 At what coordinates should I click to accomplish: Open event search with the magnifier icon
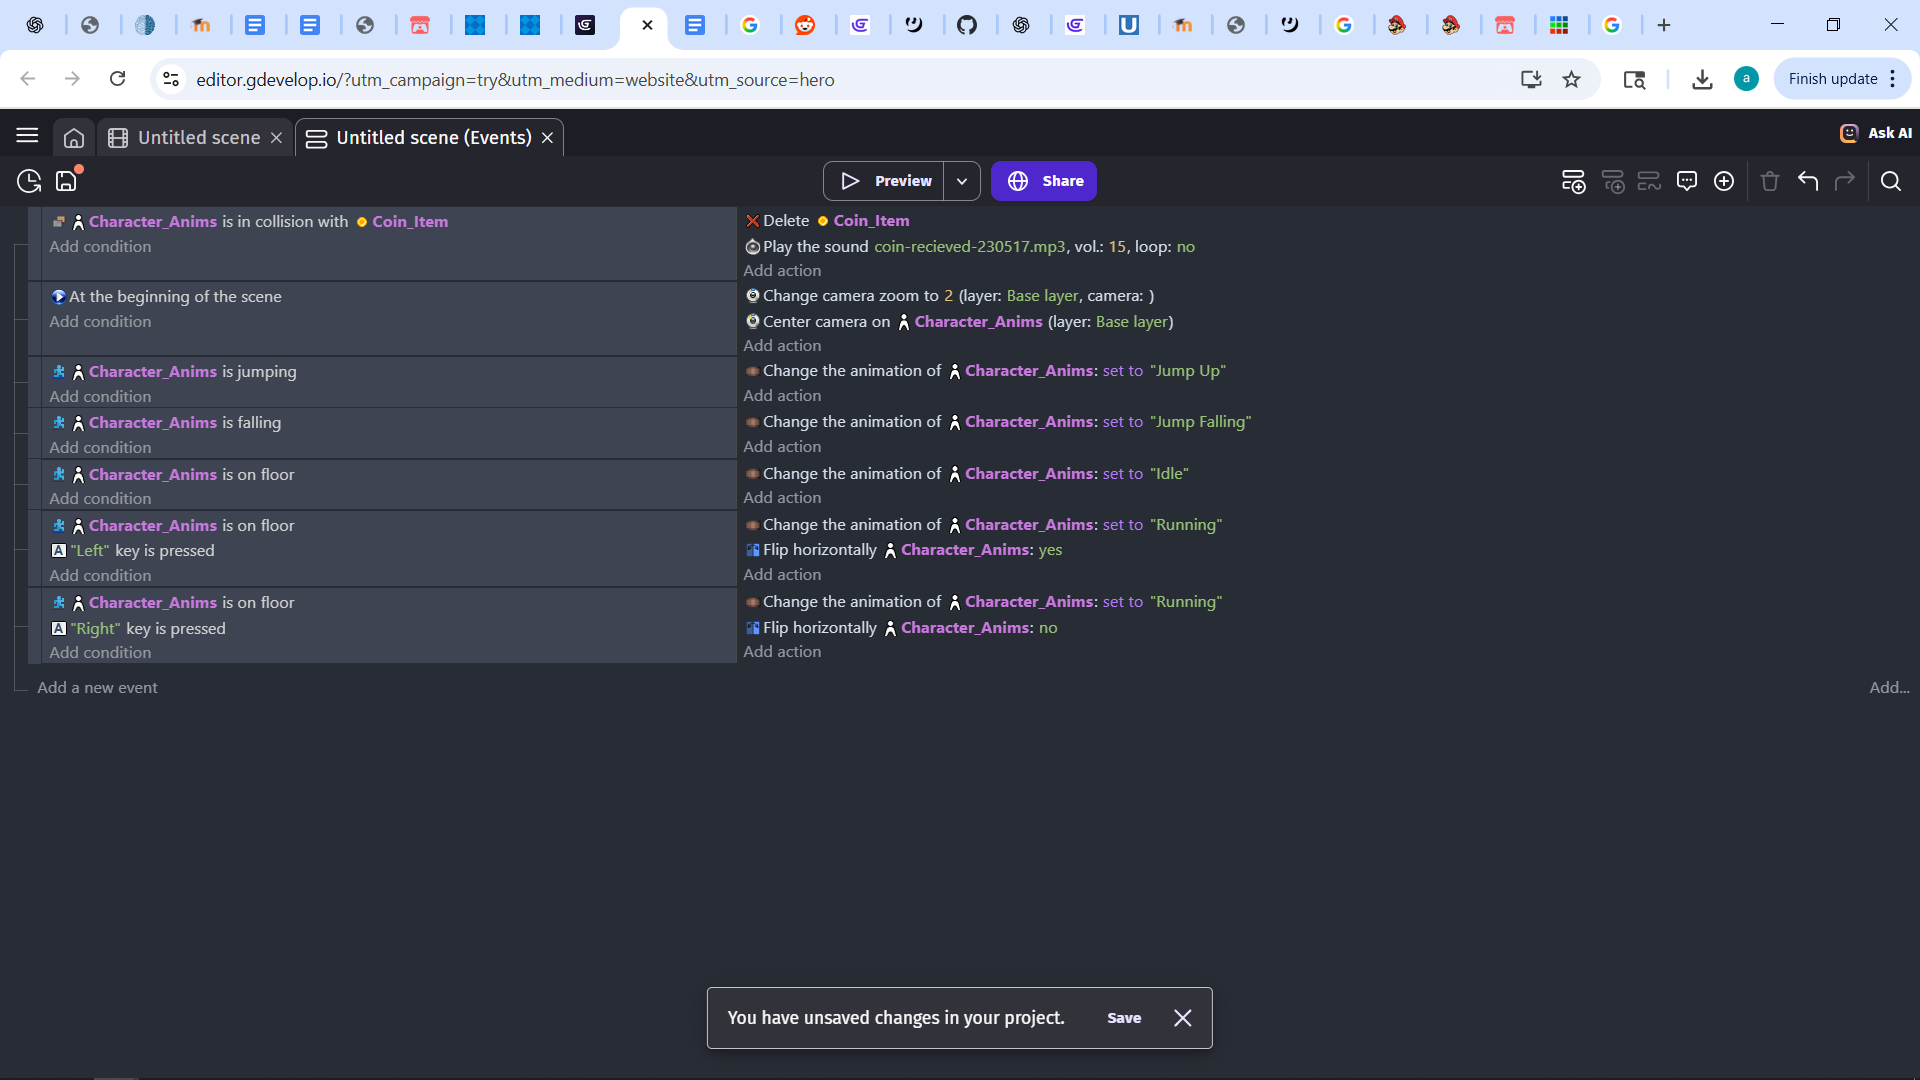click(x=1892, y=181)
